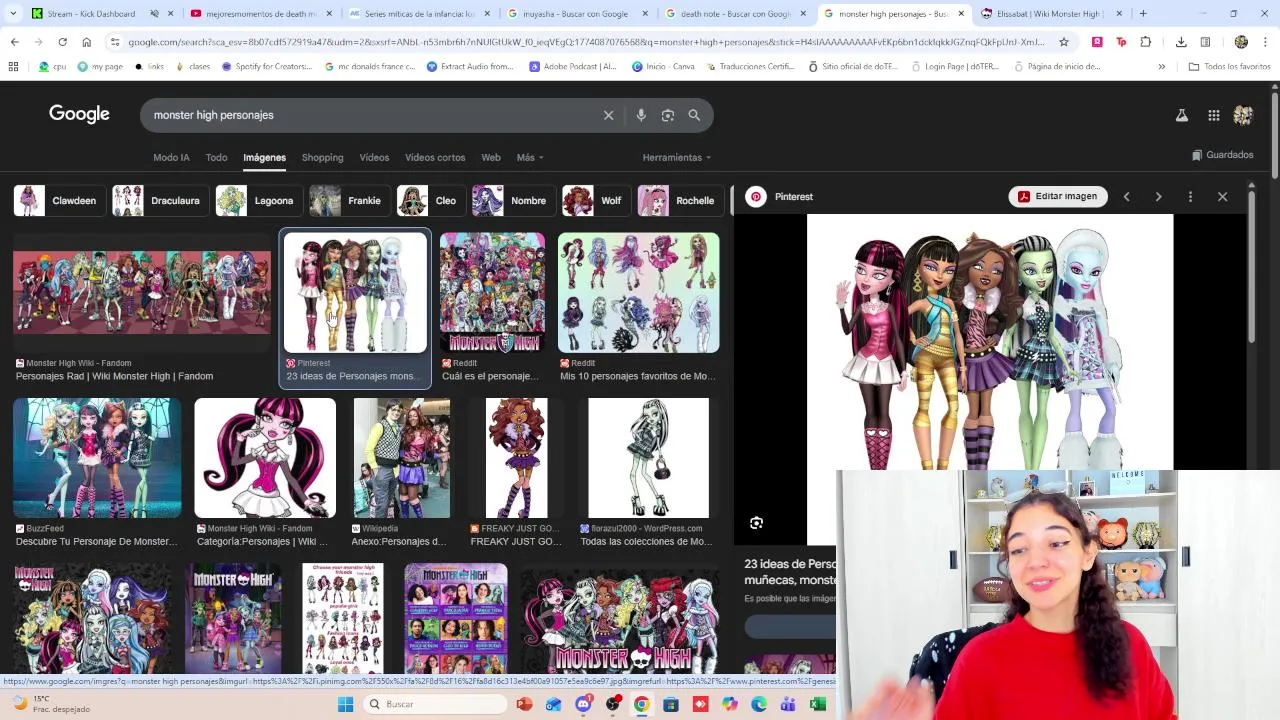Viewport: 1280px width, 720px height.
Task: Filter images by the Draculaura chip
Action: coord(160,201)
